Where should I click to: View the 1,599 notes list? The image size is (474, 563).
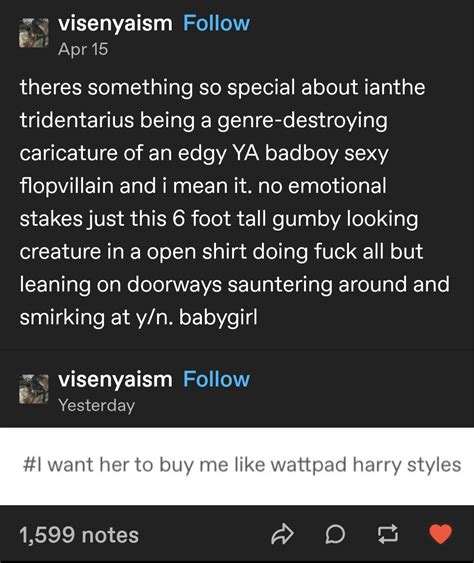[x=79, y=535]
